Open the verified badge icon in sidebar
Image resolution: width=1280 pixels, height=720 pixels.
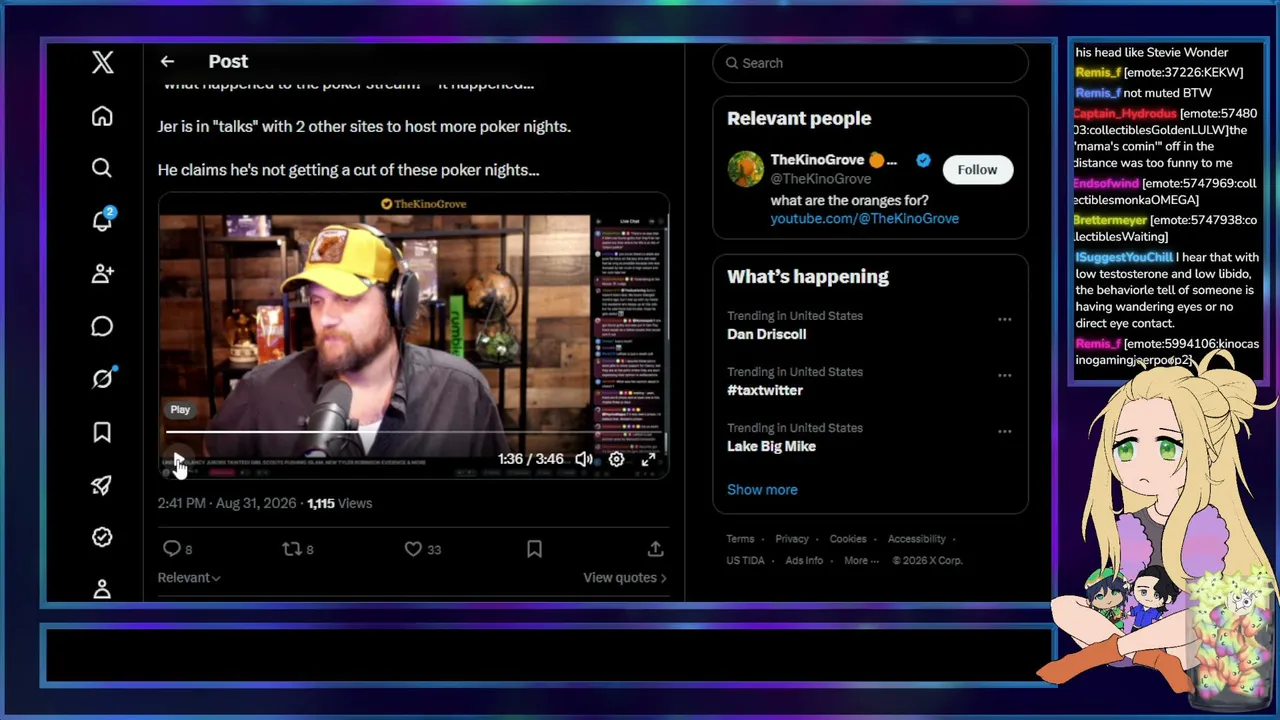pos(102,537)
